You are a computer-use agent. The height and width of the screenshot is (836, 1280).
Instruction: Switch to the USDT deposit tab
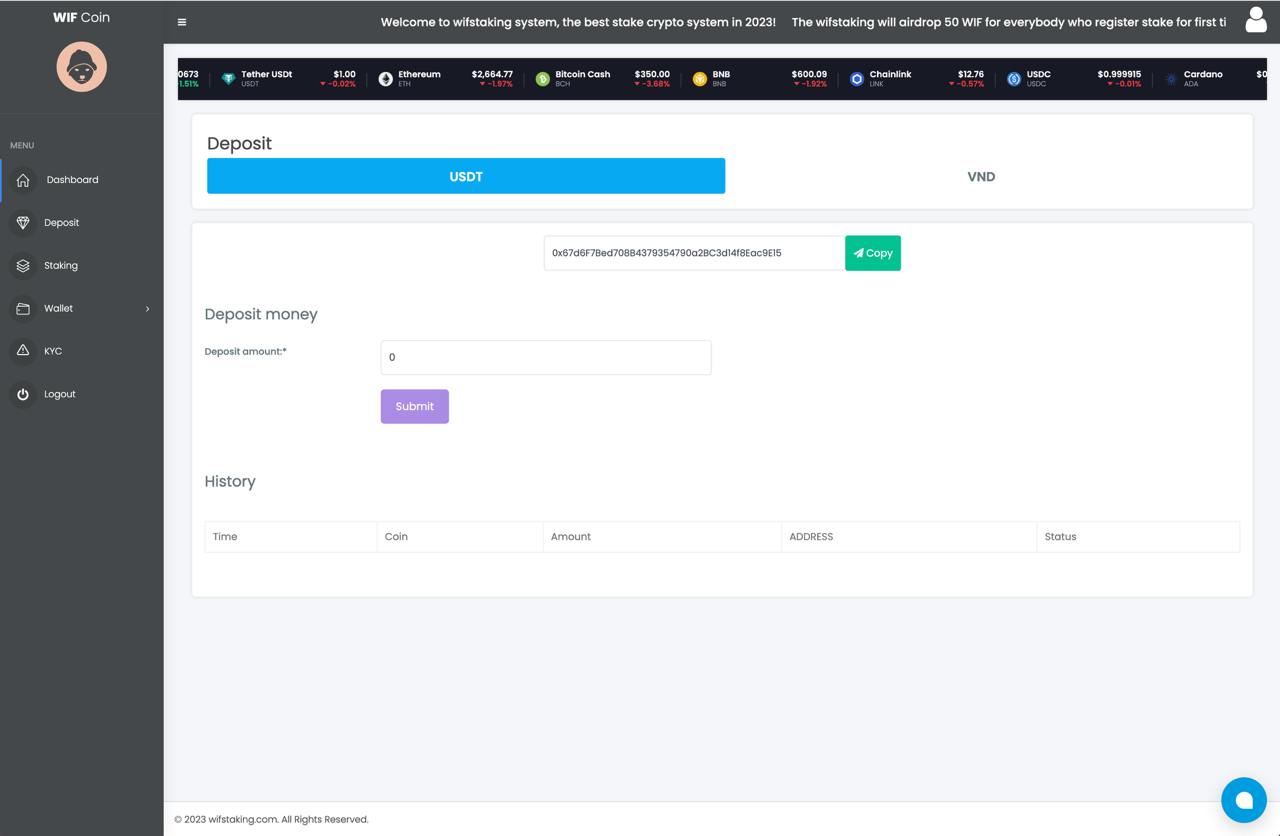click(466, 176)
